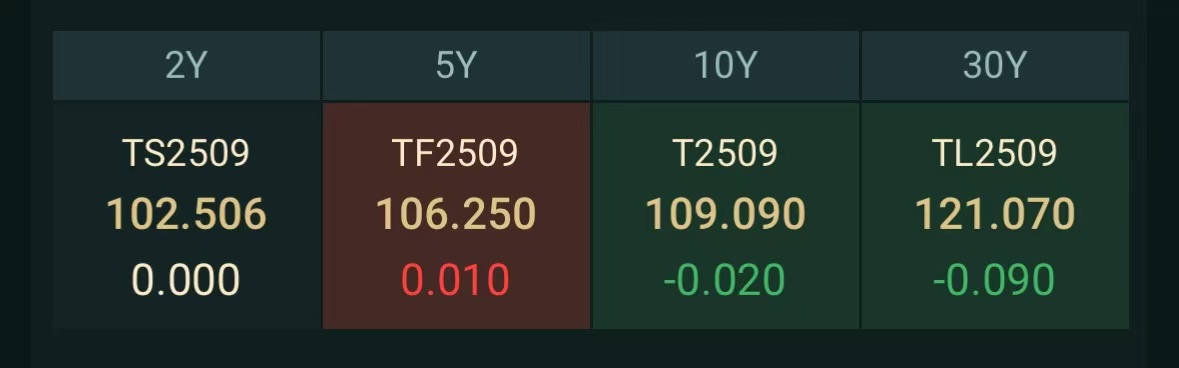Click the T2509 contract code label
The width and height of the screenshot is (1179, 368).
(x=725, y=154)
